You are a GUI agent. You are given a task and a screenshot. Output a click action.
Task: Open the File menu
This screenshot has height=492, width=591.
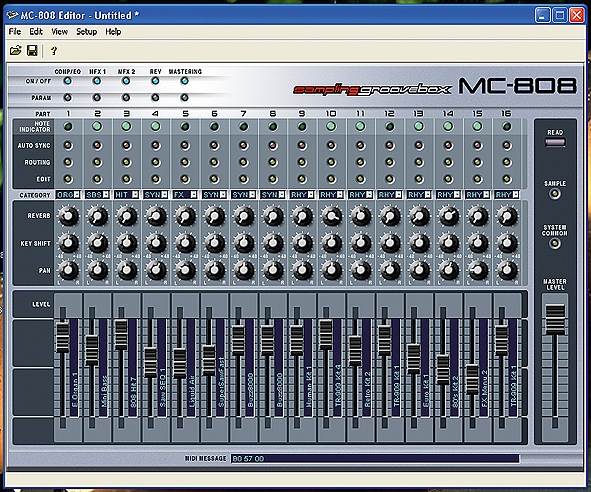point(15,32)
